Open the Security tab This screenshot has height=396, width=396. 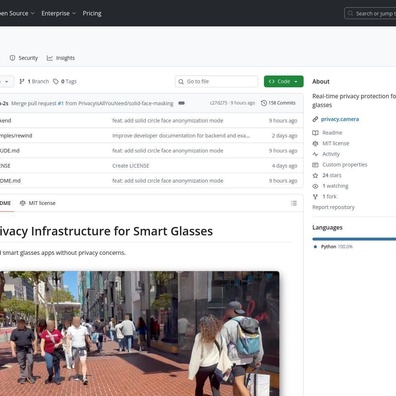pyautogui.click(x=24, y=58)
